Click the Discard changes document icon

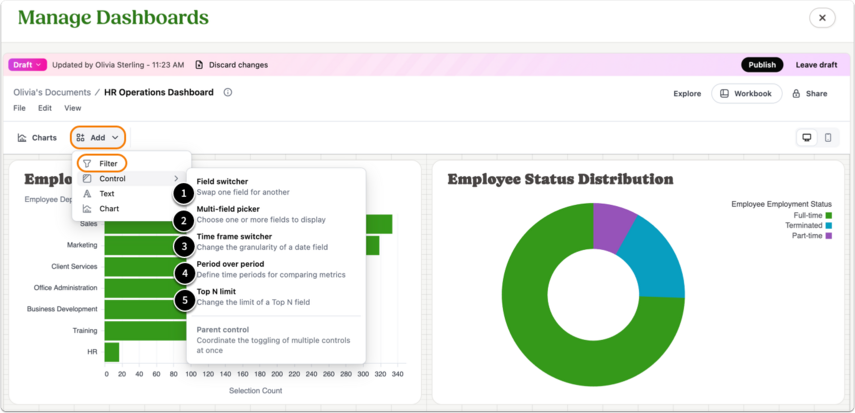pyautogui.click(x=199, y=65)
